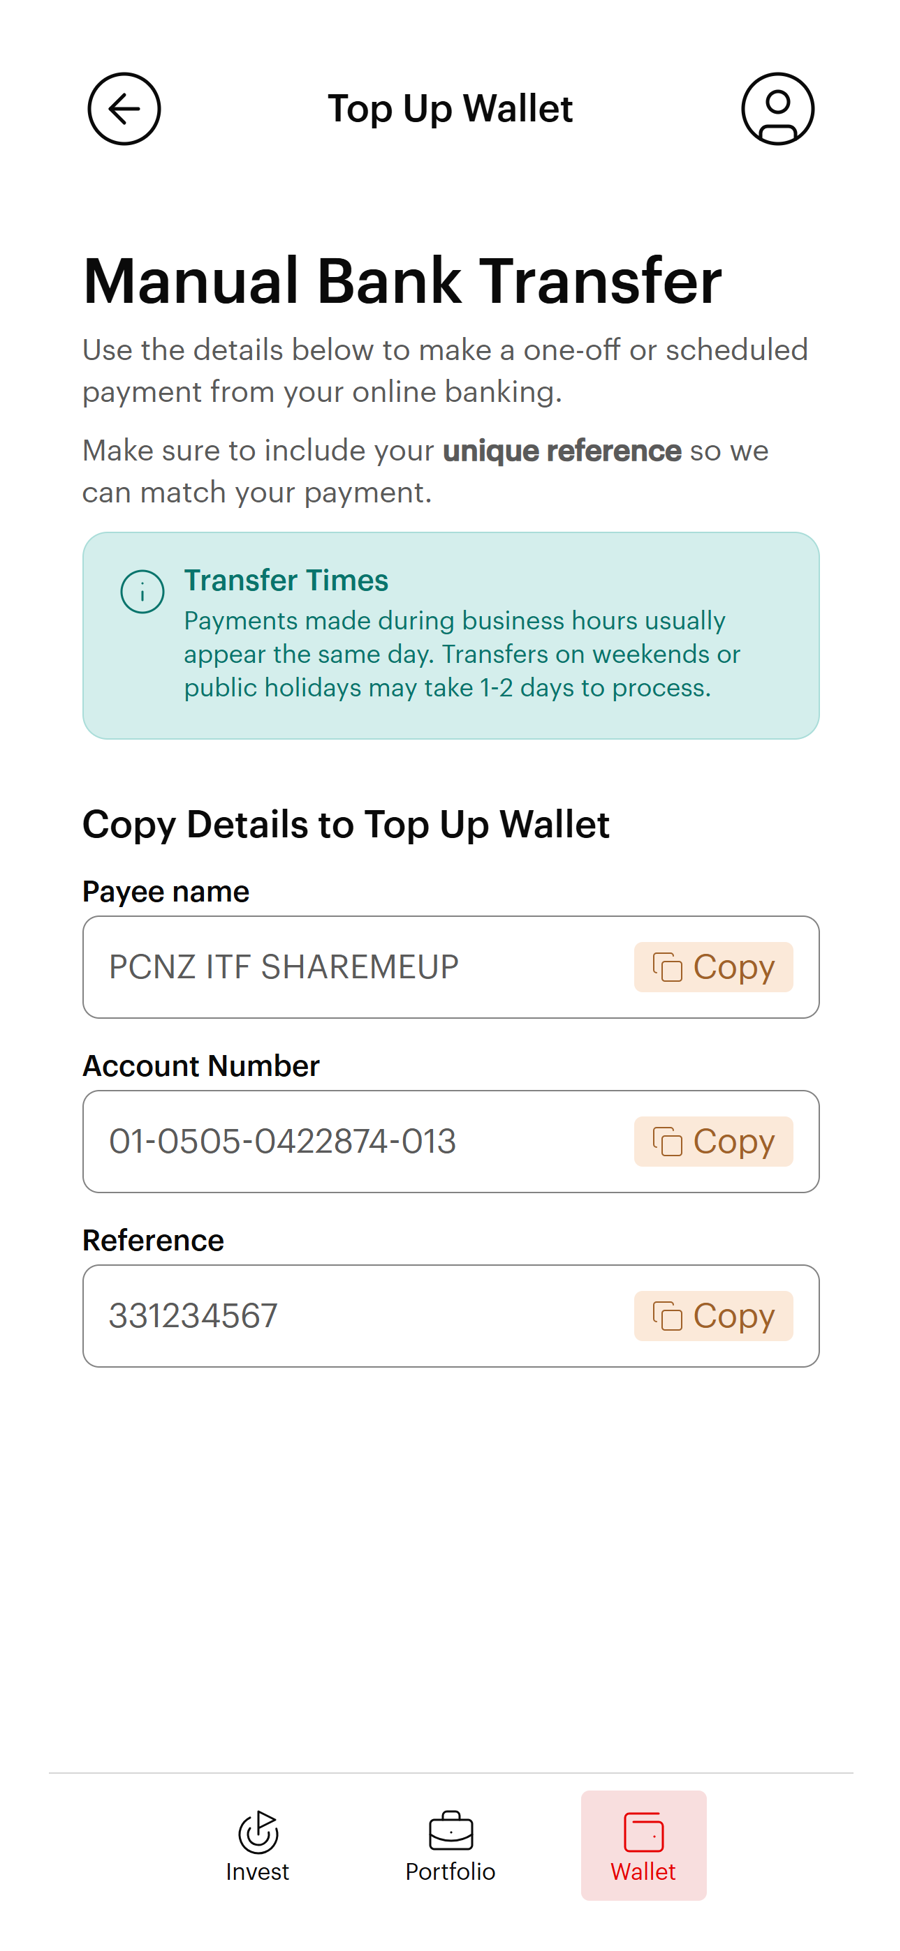
Task: Click the Payee name field
Action: [300, 966]
